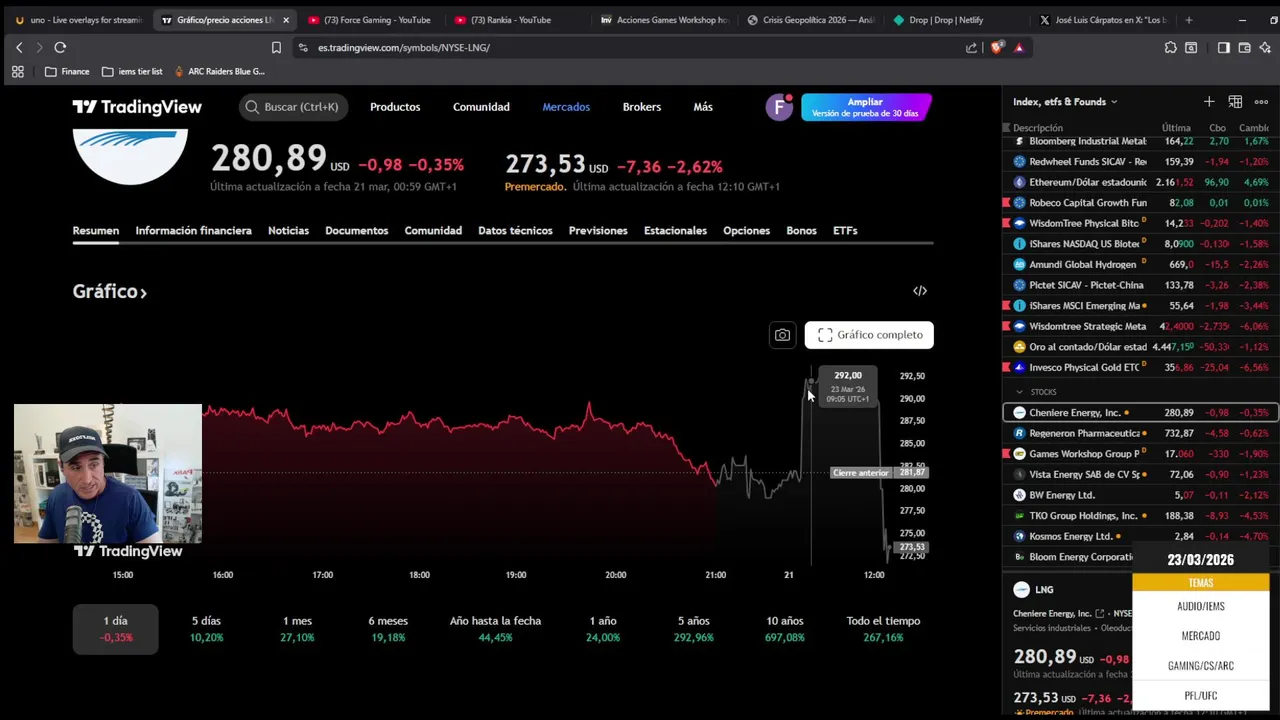Bookmark the page with the bookmark icon
The width and height of the screenshot is (1280, 720).
(276, 47)
